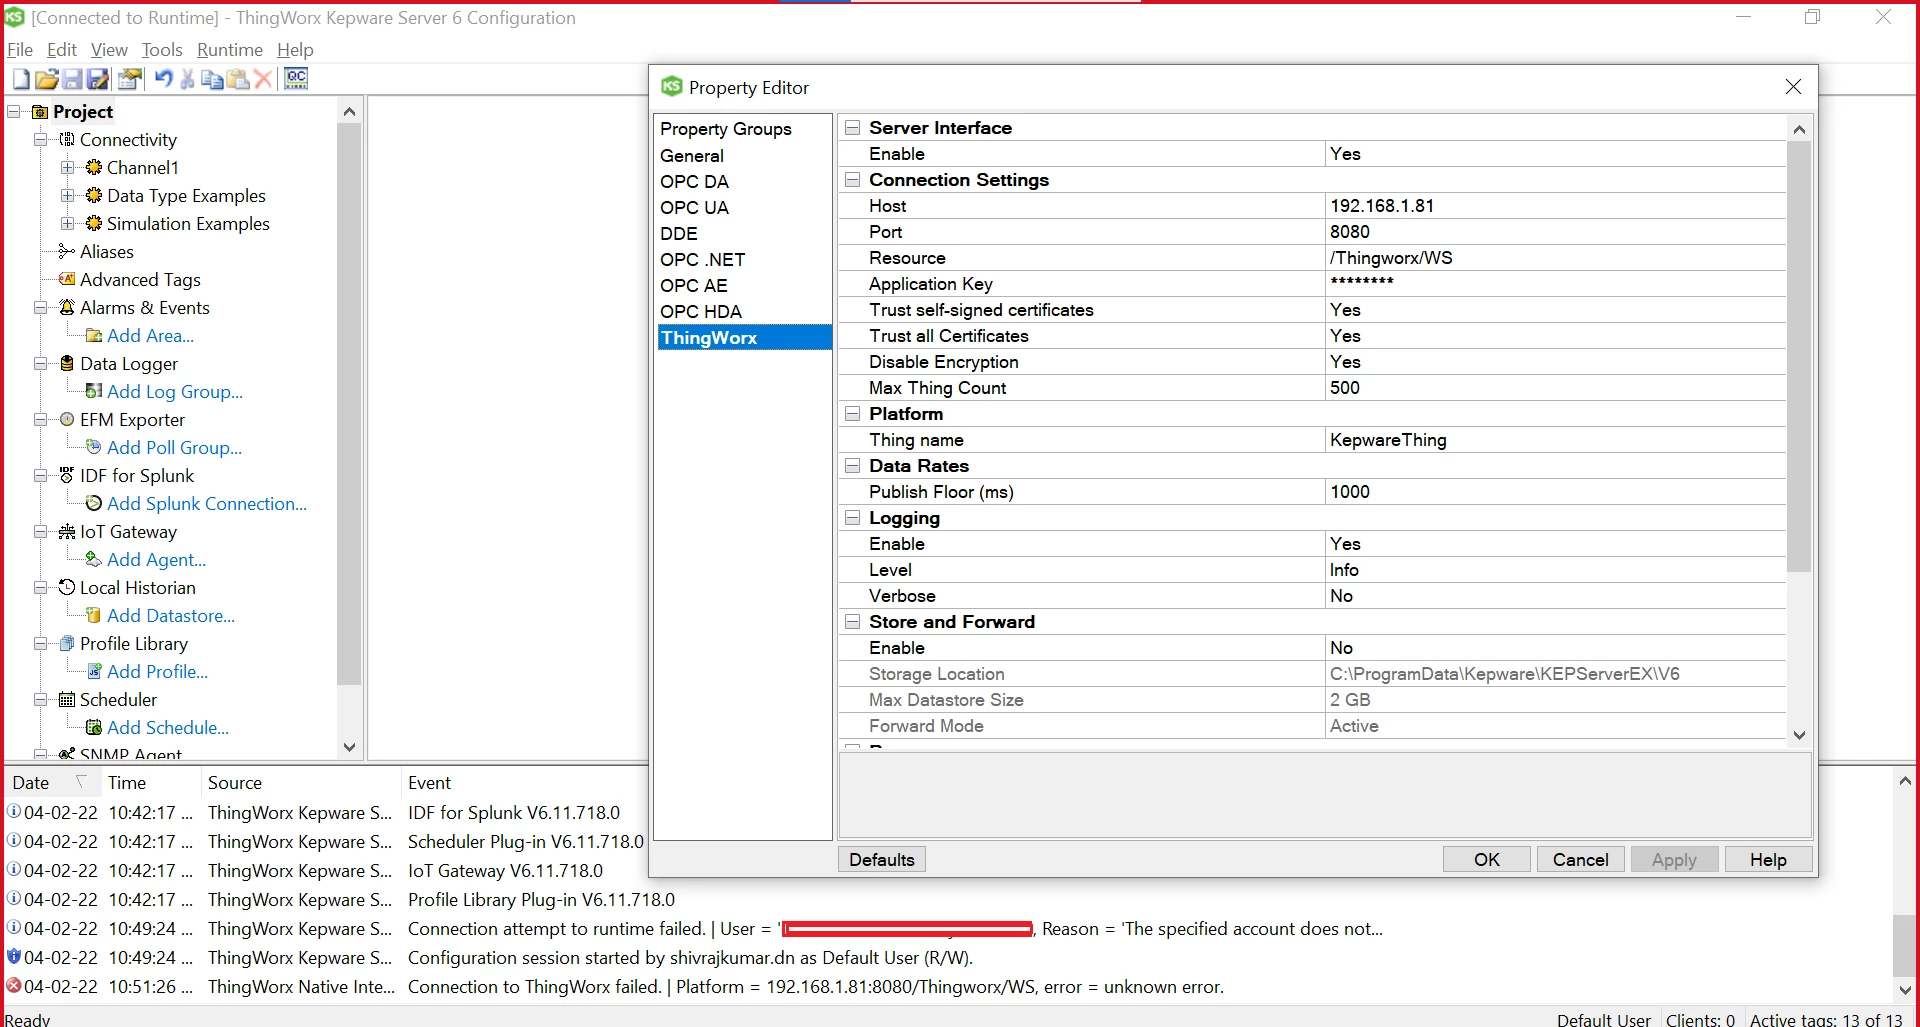Viewport: 1920px width, 1027px height.
Task: Open the View menu
Action: click(109, 49)
